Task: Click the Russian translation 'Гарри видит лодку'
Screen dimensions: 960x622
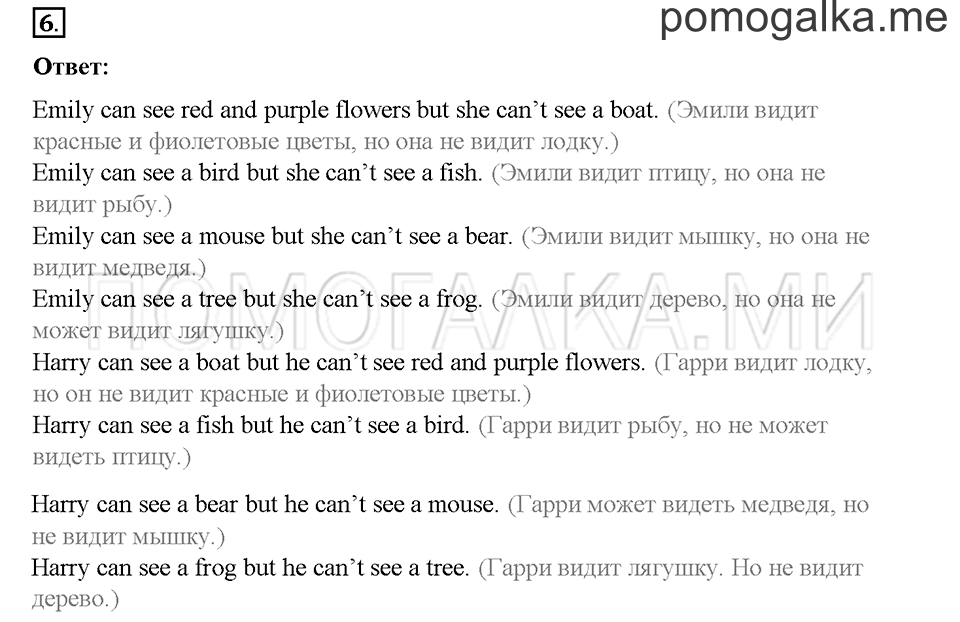Action: pyautogui.click(x=765, y=364)
